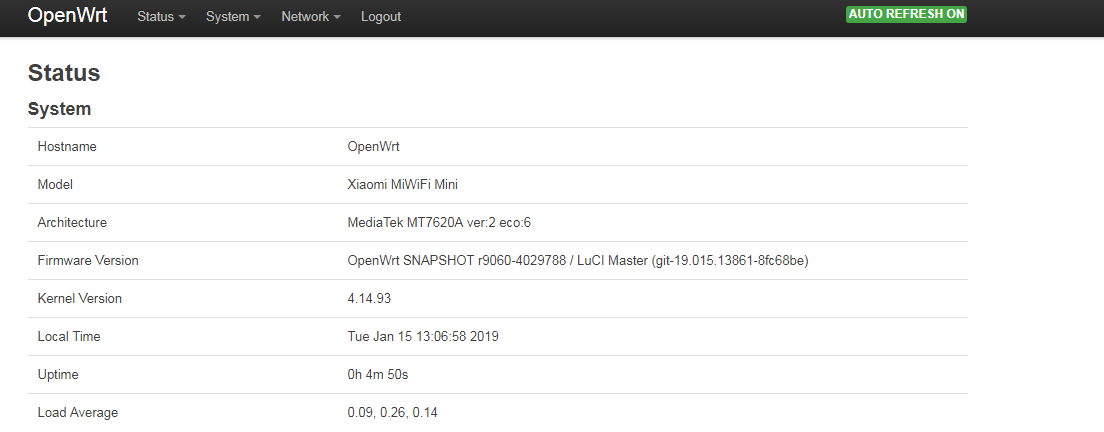Screen dimensions: 1104x432
Task: Click the MediaTek MT7620A architecture value
Action: coord(445,222)
